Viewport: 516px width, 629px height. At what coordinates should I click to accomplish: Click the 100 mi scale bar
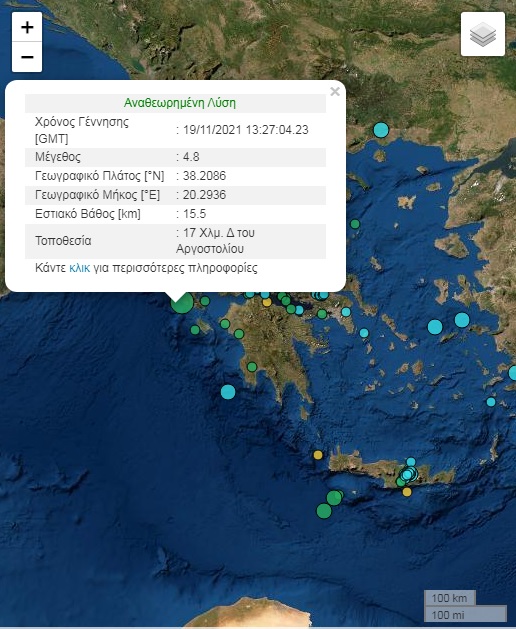tap(465, 614)
